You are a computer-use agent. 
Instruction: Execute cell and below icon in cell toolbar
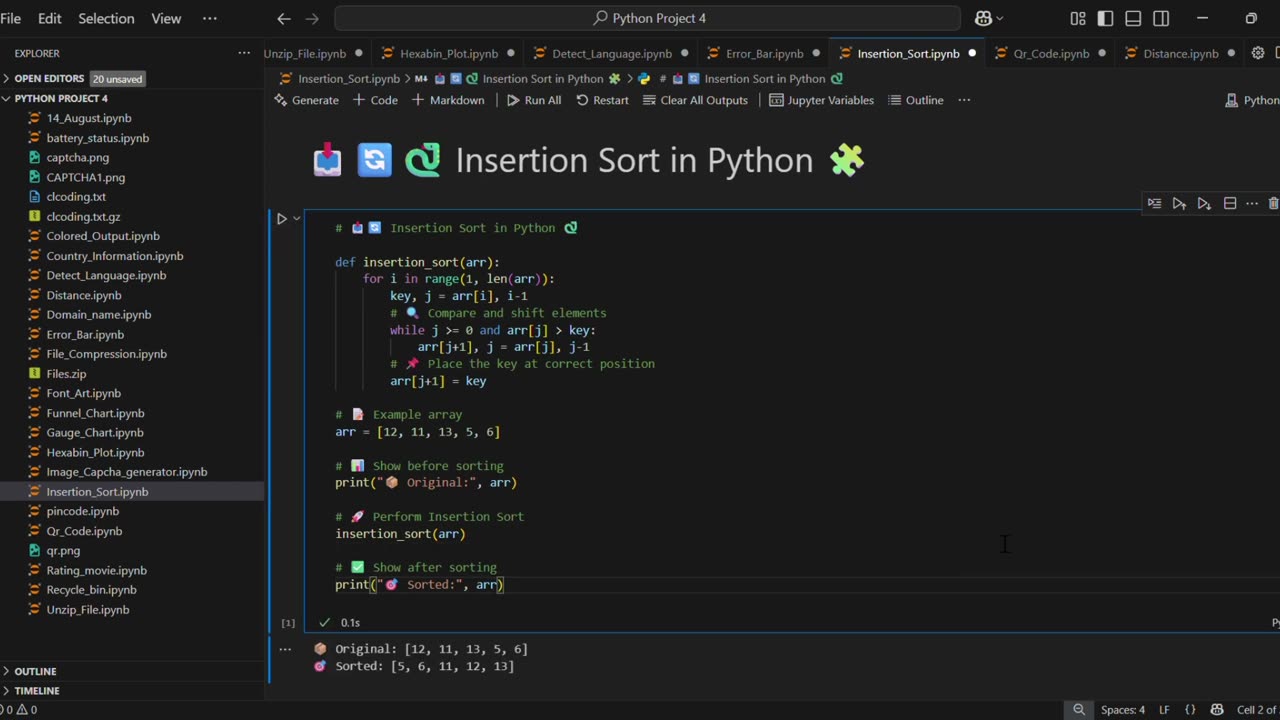pos(1204,203)
